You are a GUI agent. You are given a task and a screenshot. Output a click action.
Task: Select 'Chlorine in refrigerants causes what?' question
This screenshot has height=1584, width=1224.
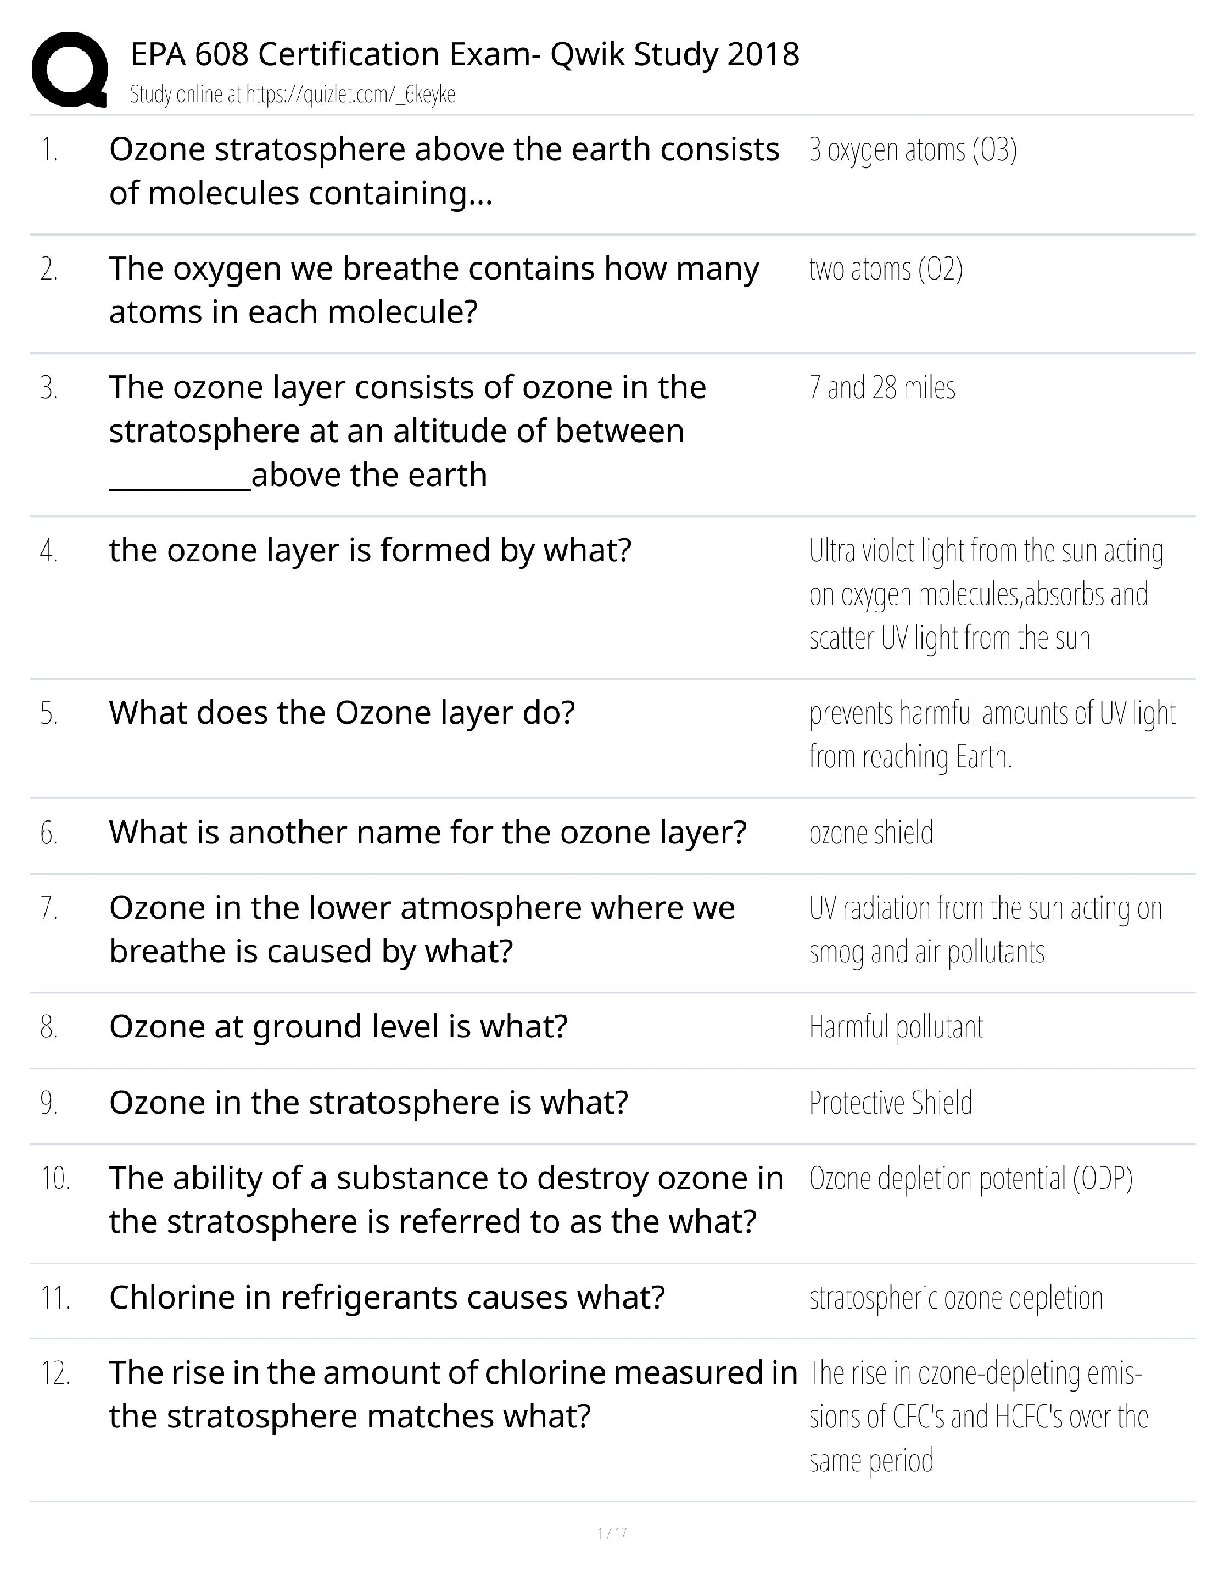click(386, 1298)
